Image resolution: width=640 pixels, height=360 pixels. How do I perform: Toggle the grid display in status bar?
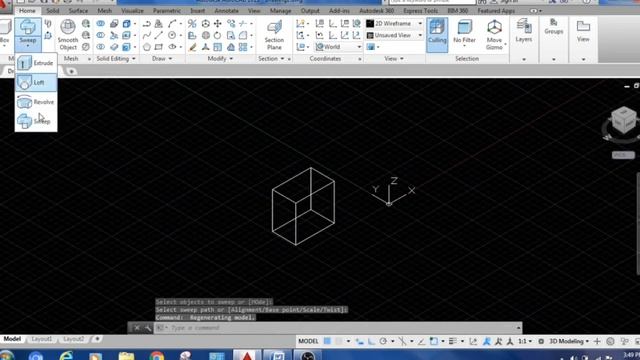(327, 341)
